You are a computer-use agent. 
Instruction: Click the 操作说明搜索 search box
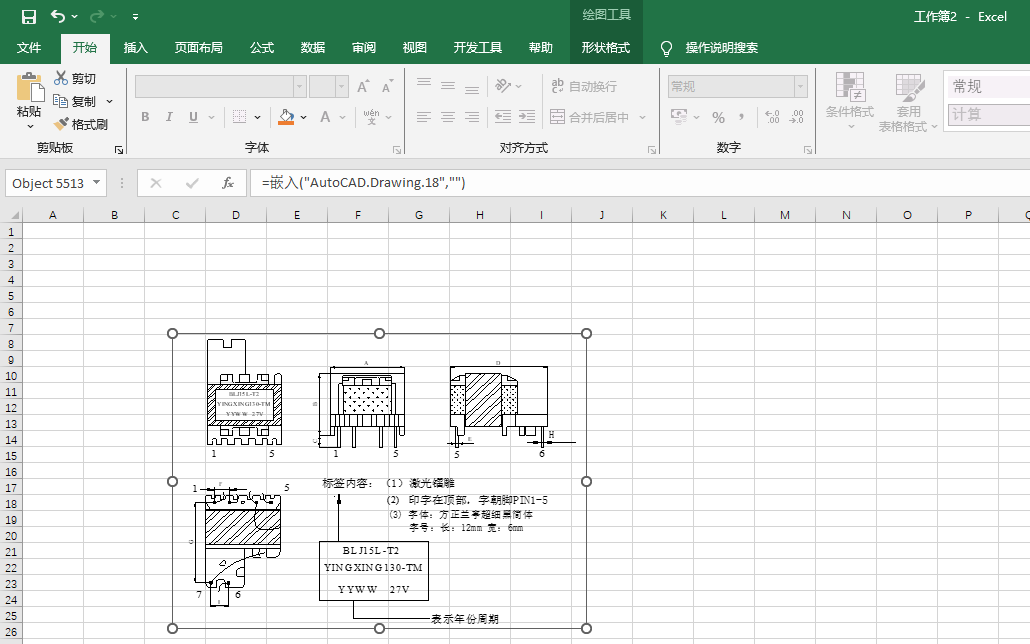point(721,47)
